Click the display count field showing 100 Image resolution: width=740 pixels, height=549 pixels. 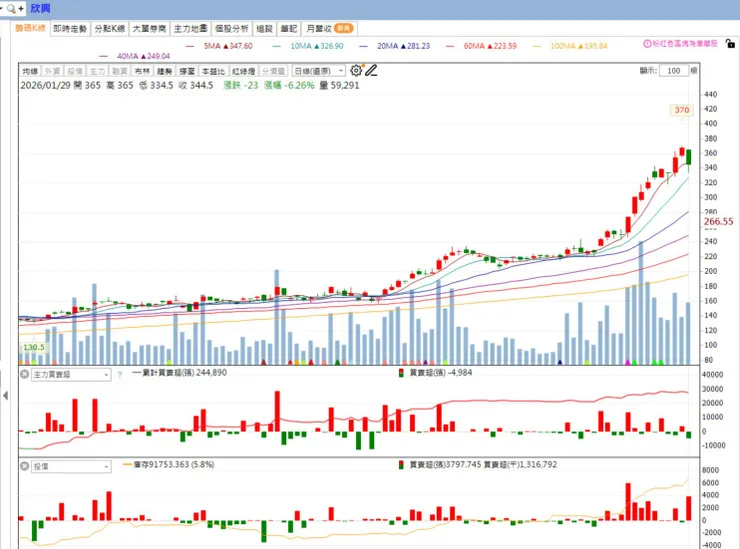click(674, 71)
